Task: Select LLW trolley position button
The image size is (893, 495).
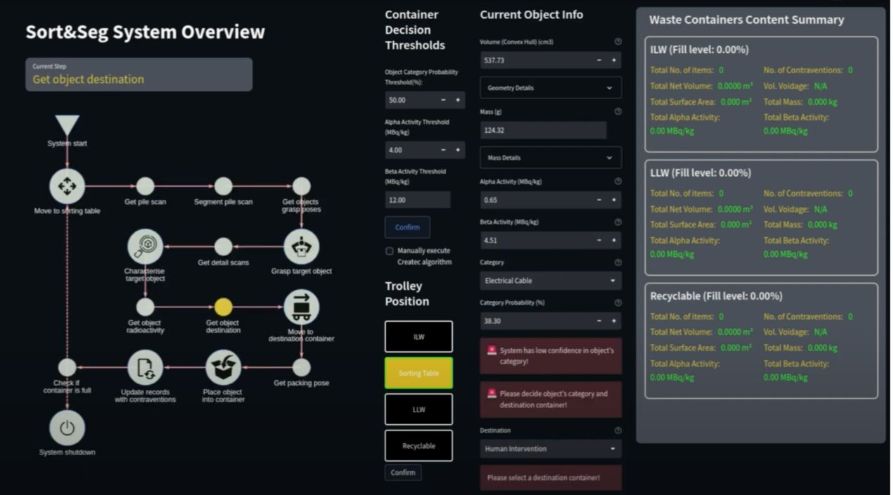Action: (x=419, y=410)
